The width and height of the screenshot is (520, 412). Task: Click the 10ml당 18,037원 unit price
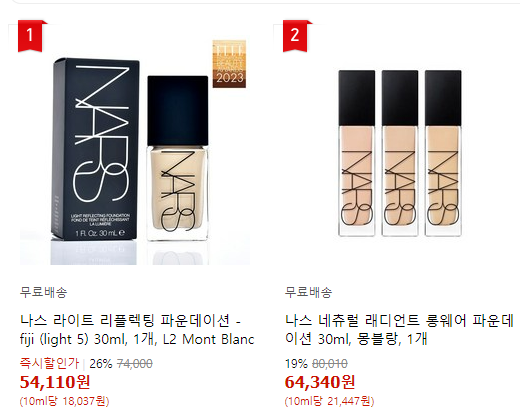pos(64,401)
